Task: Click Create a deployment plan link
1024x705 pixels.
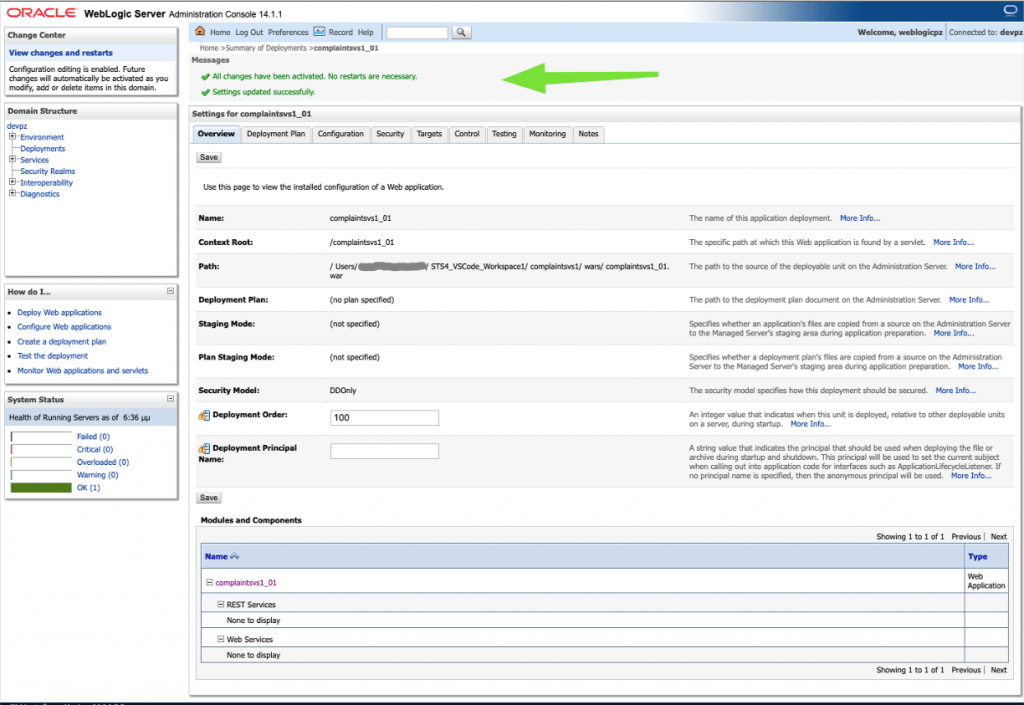Action: (61, 341)
